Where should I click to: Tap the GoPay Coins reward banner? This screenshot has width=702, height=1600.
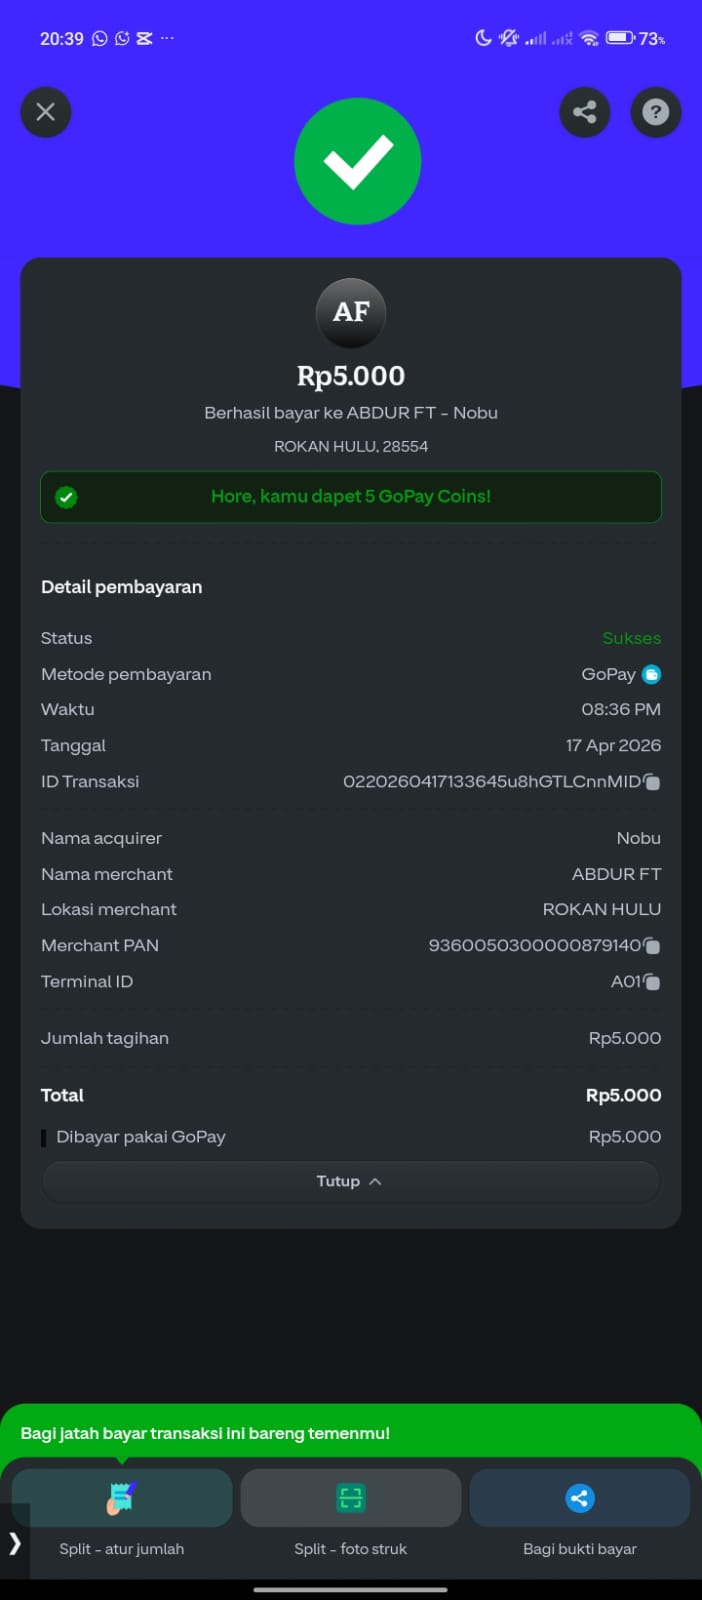351,497
